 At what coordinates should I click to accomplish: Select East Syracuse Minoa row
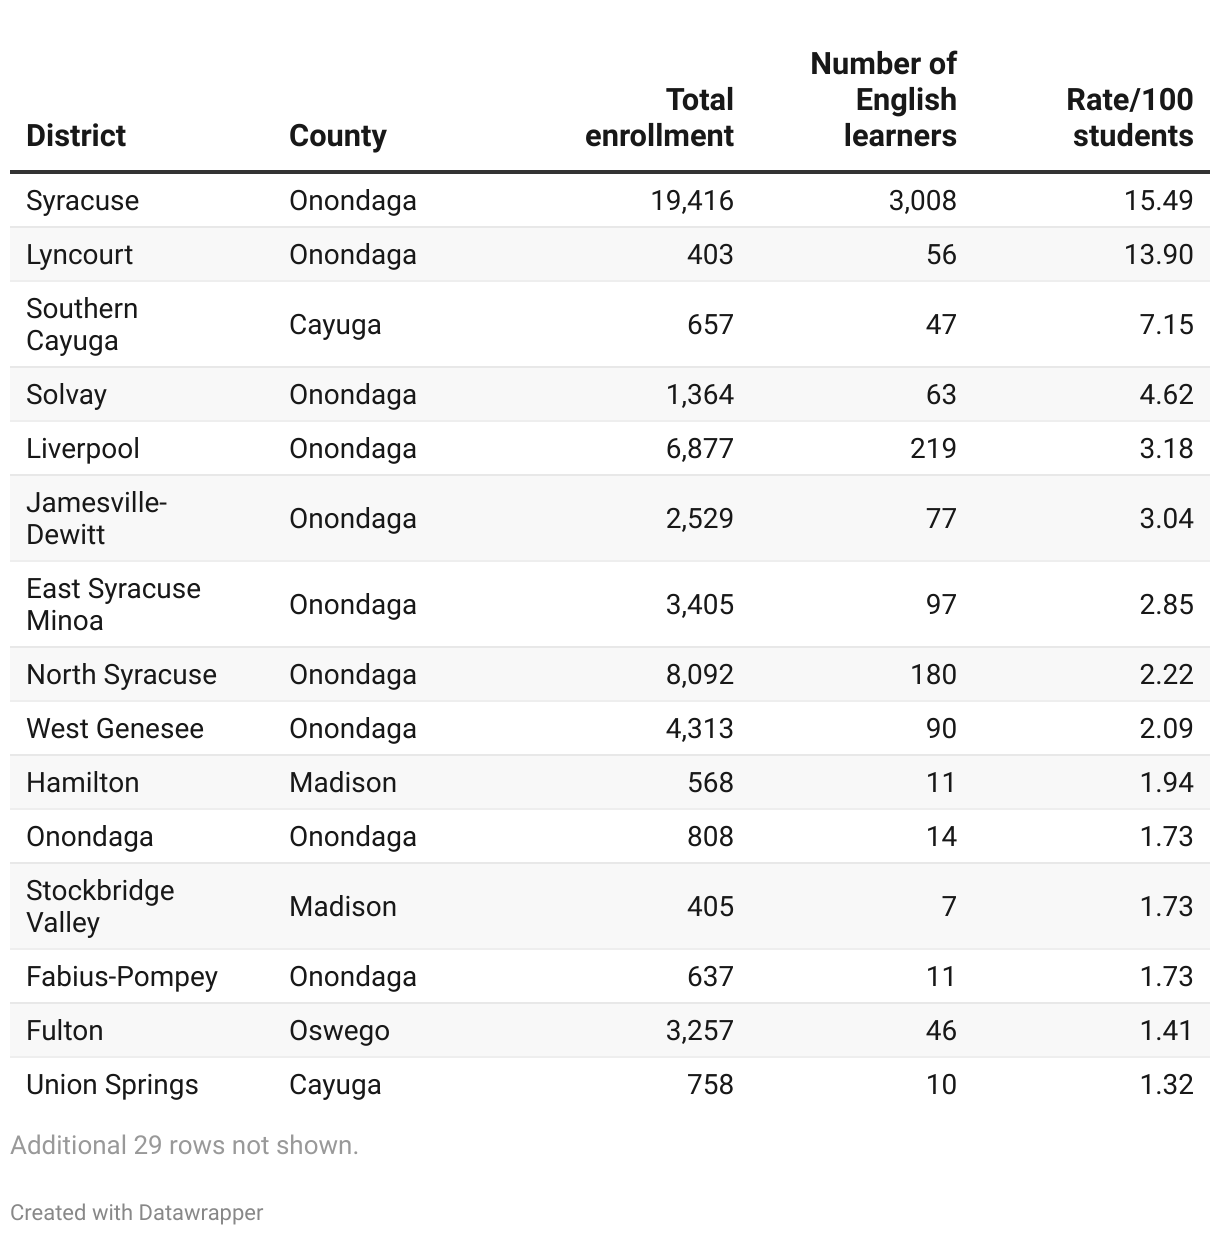pos(610,604)
